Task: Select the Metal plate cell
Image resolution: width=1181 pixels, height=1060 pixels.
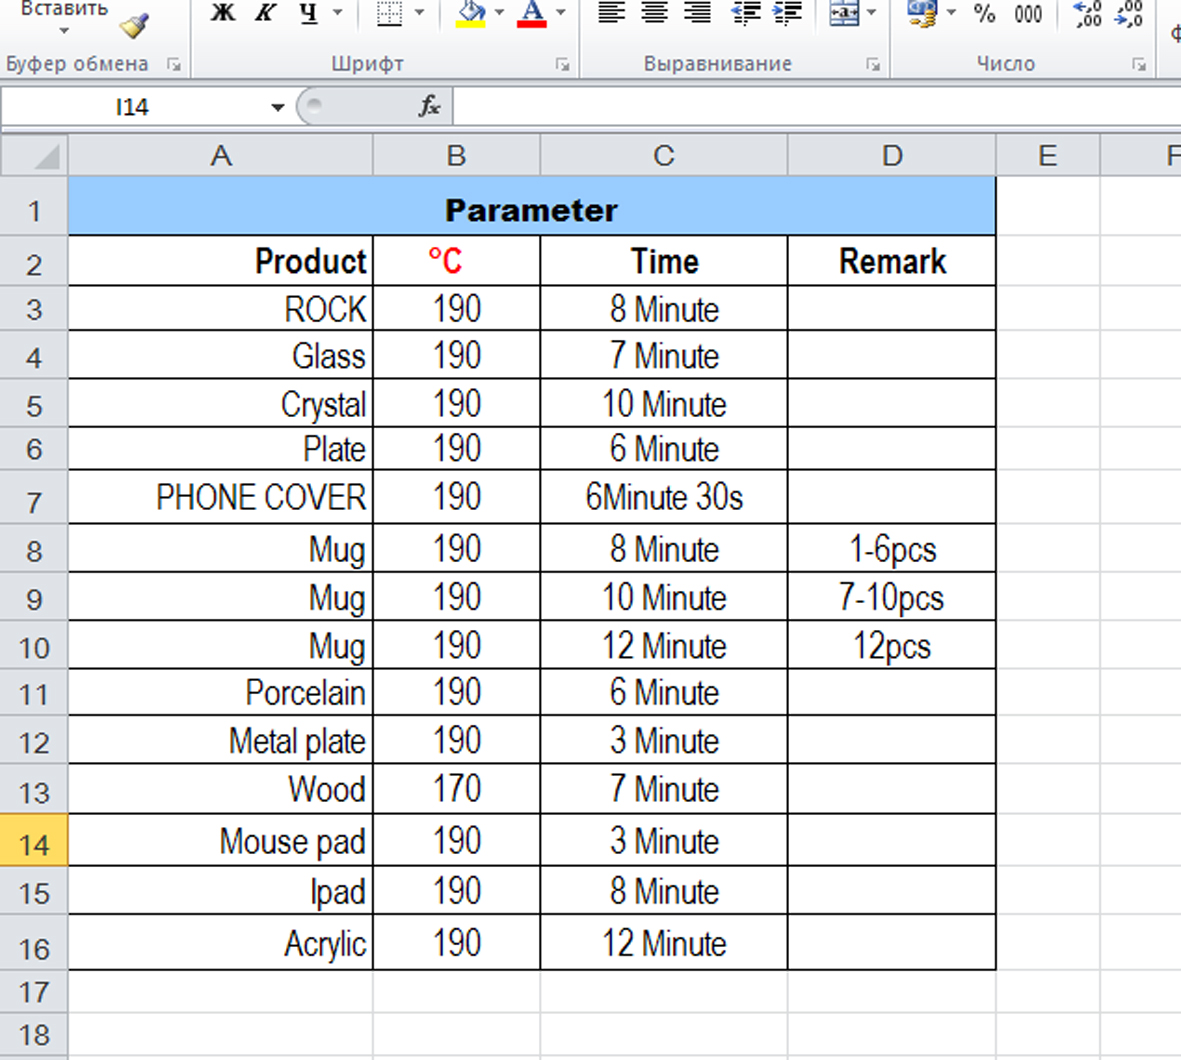Action: [x=221, y=740]
